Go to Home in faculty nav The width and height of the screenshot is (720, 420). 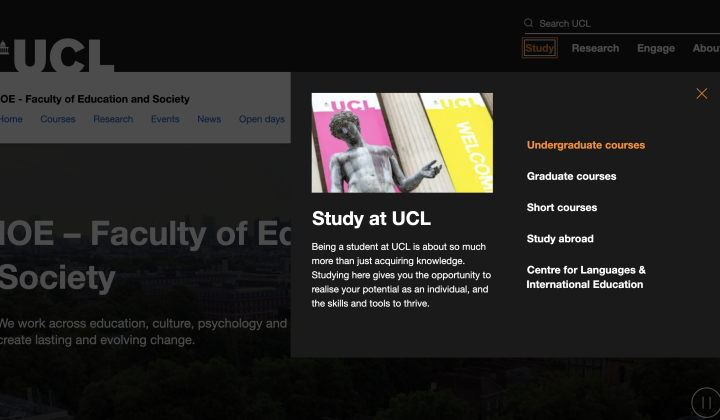coord(11,119)
